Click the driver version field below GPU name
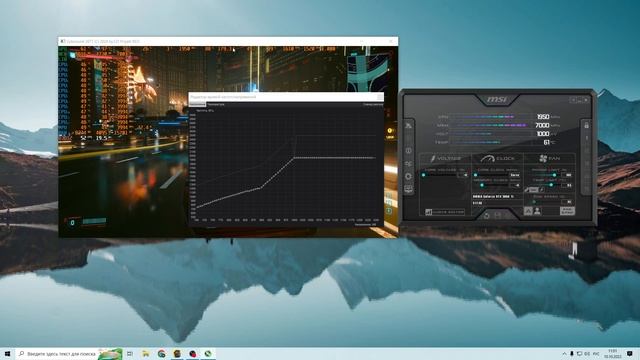640x360 pixels. click(x=498, y=203)
